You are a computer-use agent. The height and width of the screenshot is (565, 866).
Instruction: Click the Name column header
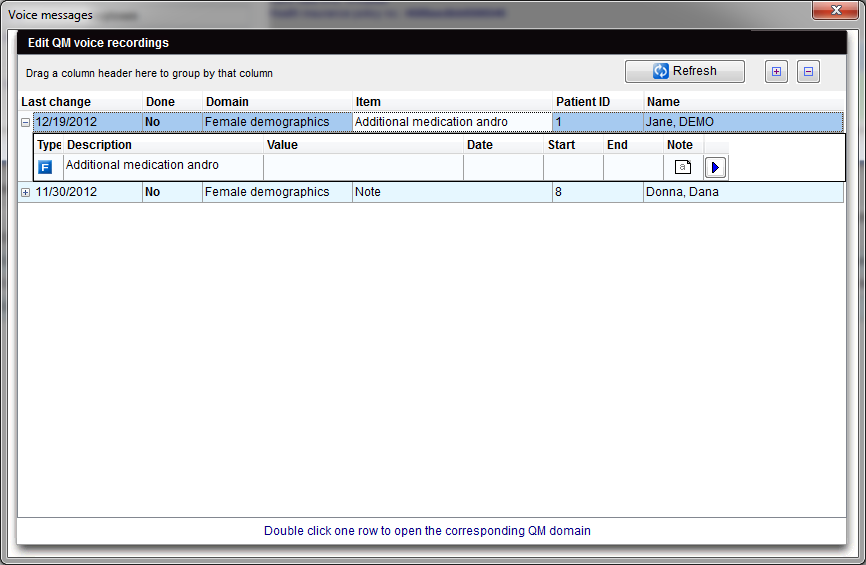coord(743,102)
